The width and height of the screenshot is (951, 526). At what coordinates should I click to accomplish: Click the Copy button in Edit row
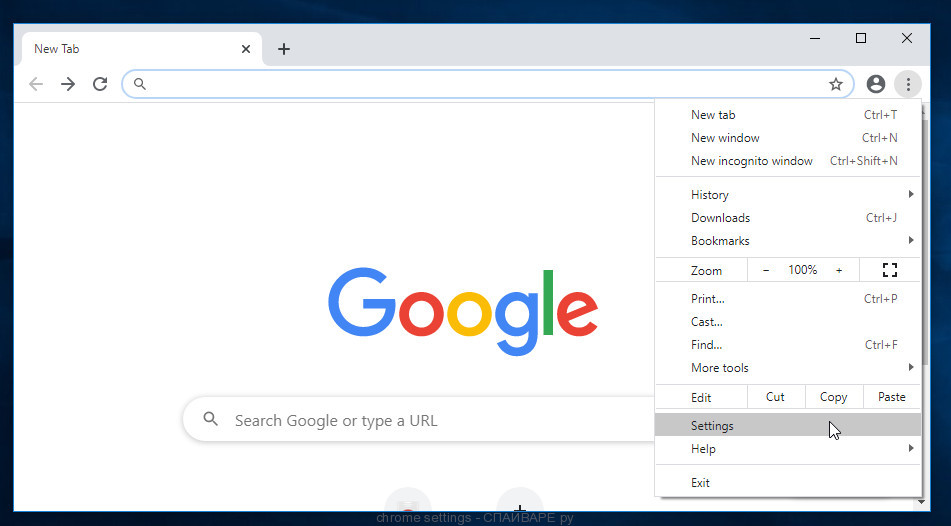click(x=833, y=397)
